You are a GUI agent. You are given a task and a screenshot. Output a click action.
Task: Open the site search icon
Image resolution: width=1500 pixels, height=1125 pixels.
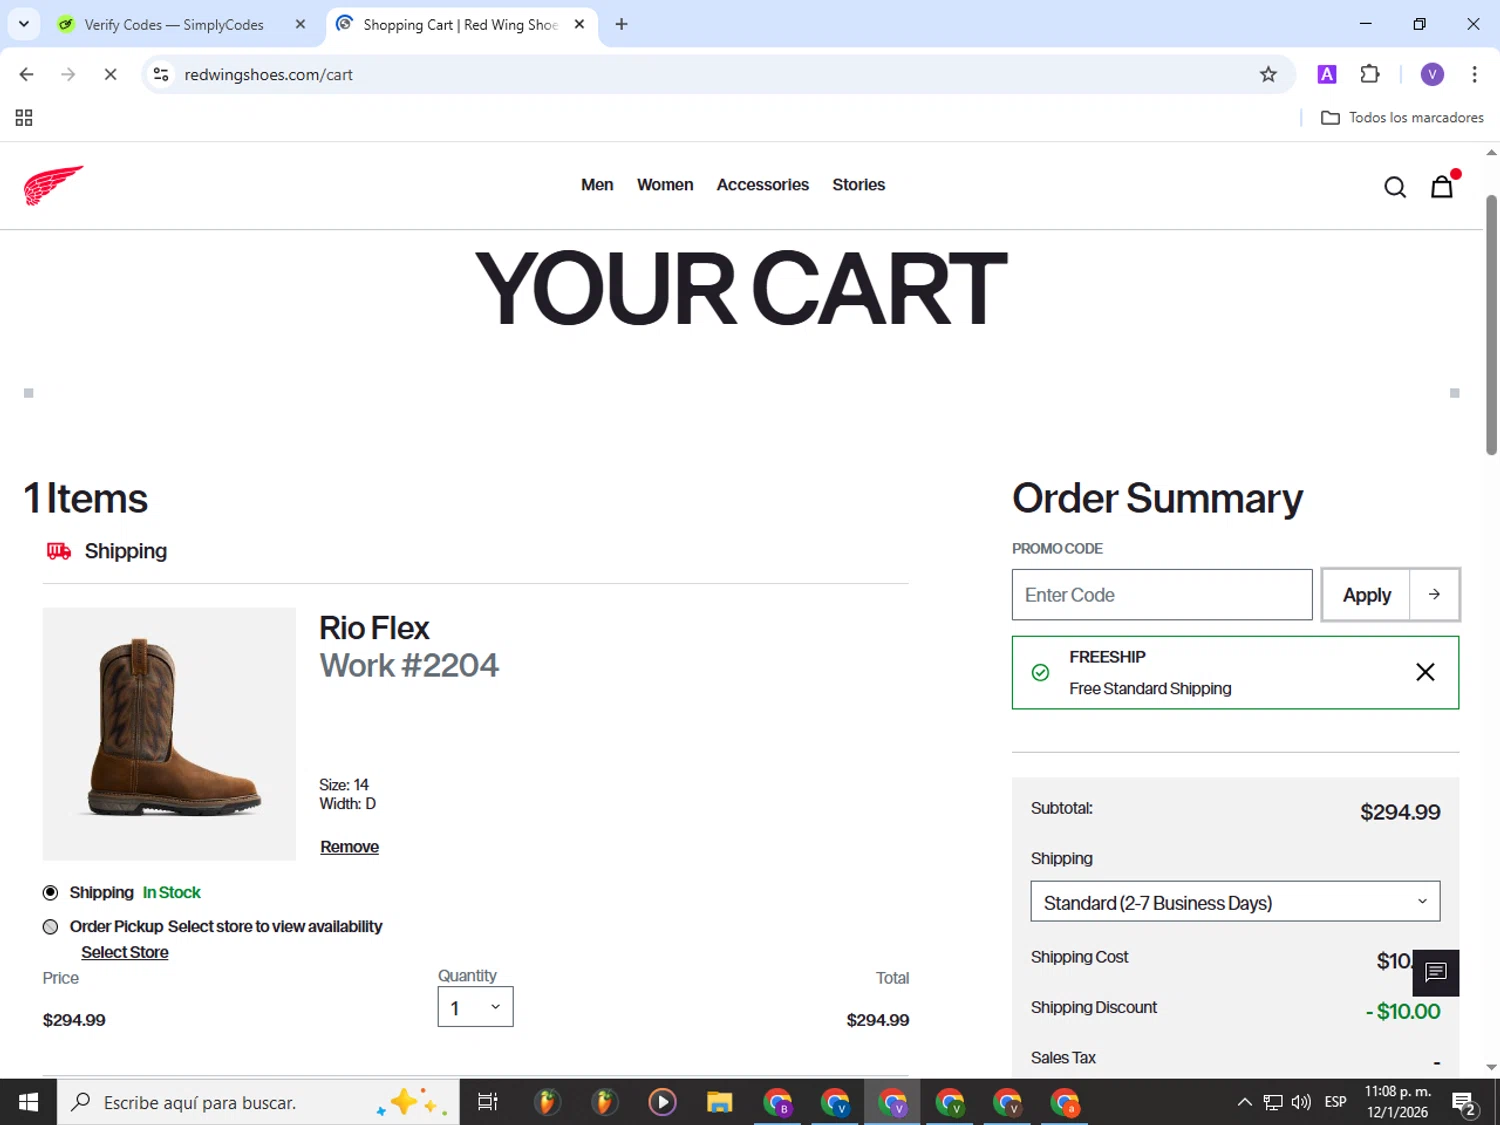[1394, 187]
